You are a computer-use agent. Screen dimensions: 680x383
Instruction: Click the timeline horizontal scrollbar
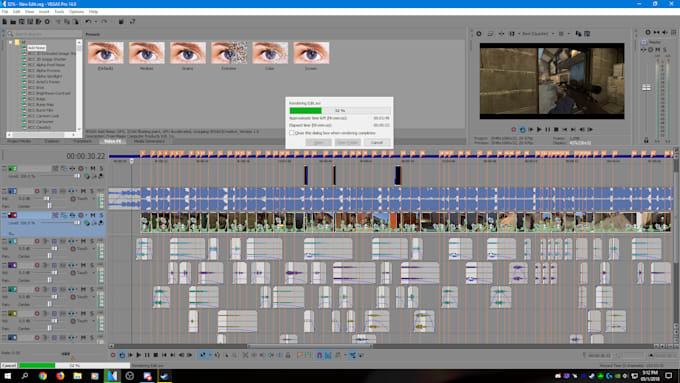click(x=310, y=346)
